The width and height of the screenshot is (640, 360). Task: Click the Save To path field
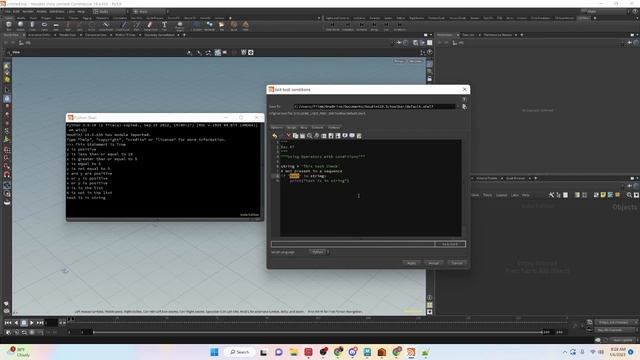pyautogui.click(x=374, y=107)
